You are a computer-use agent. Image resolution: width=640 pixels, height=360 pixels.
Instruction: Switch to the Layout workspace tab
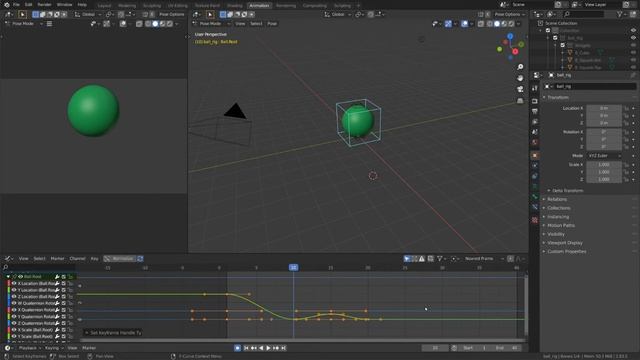tap(104, 6)
